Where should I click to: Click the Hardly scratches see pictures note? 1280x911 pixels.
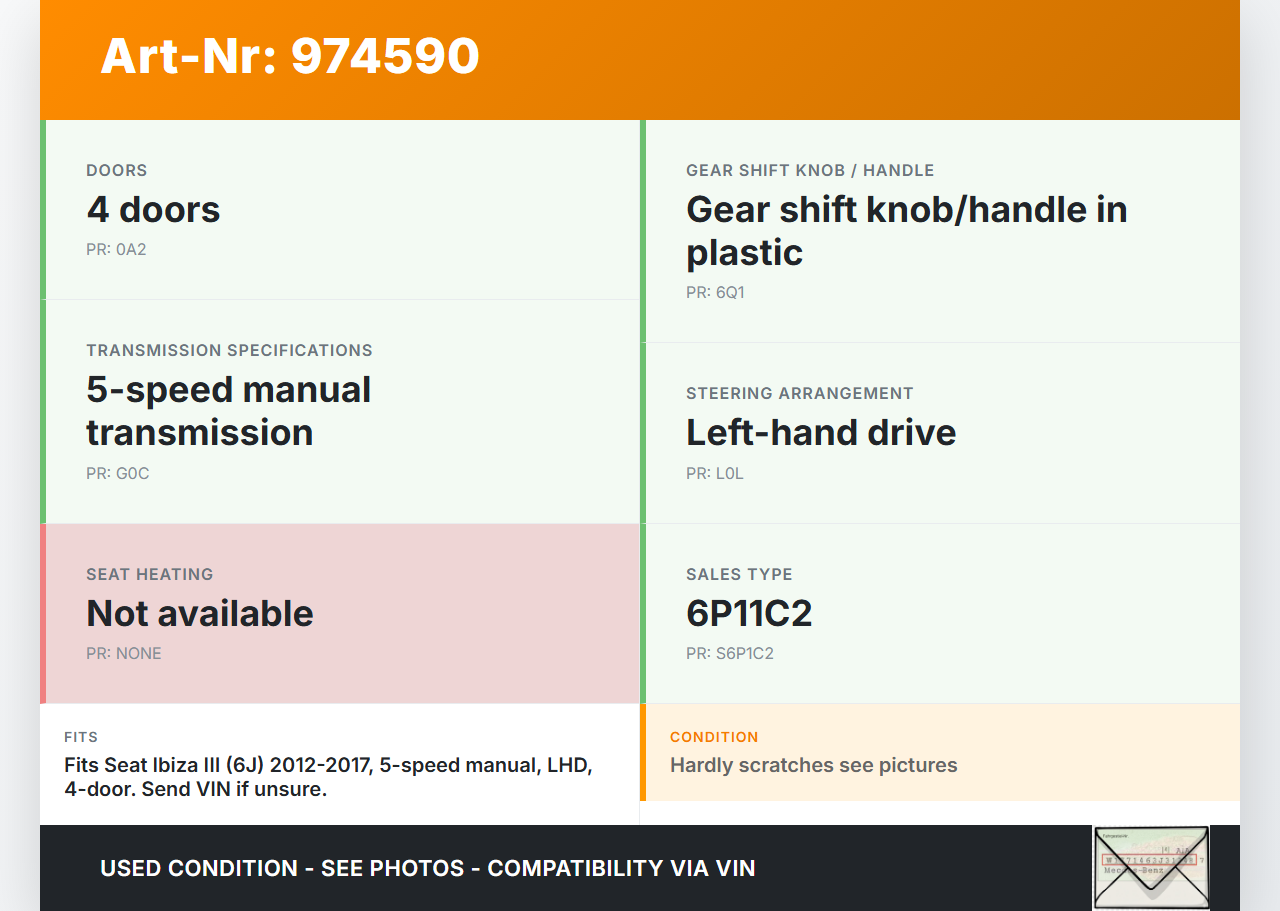(813, 766)
